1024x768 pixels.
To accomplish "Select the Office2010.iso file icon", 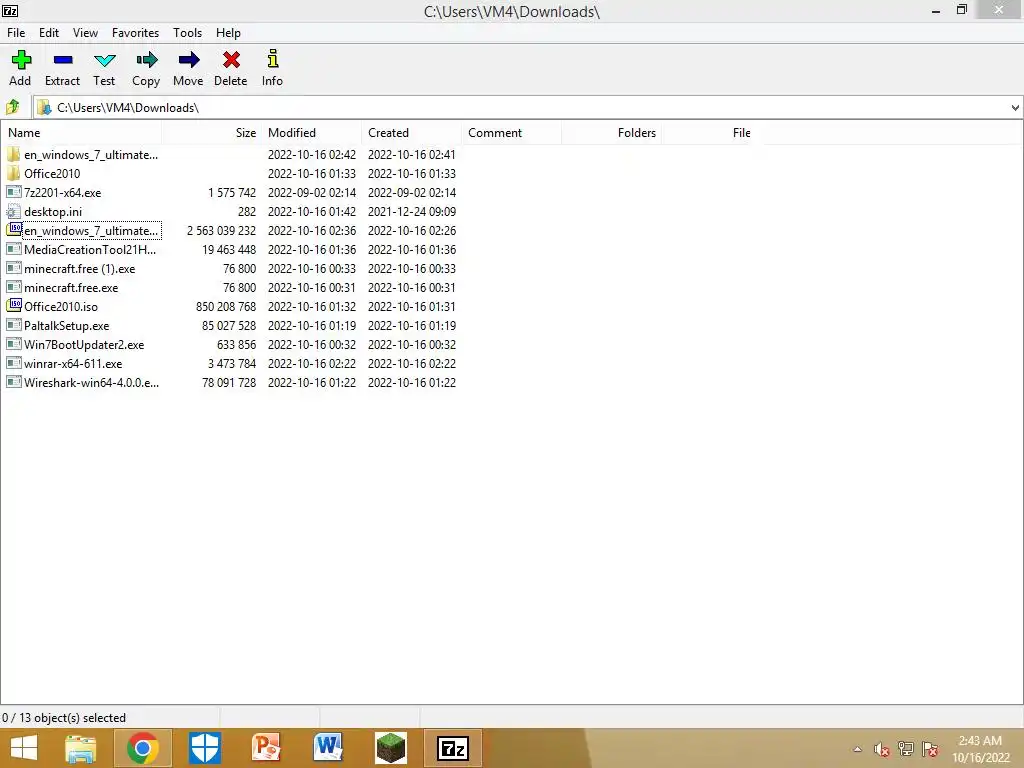I will coord(14,306).
